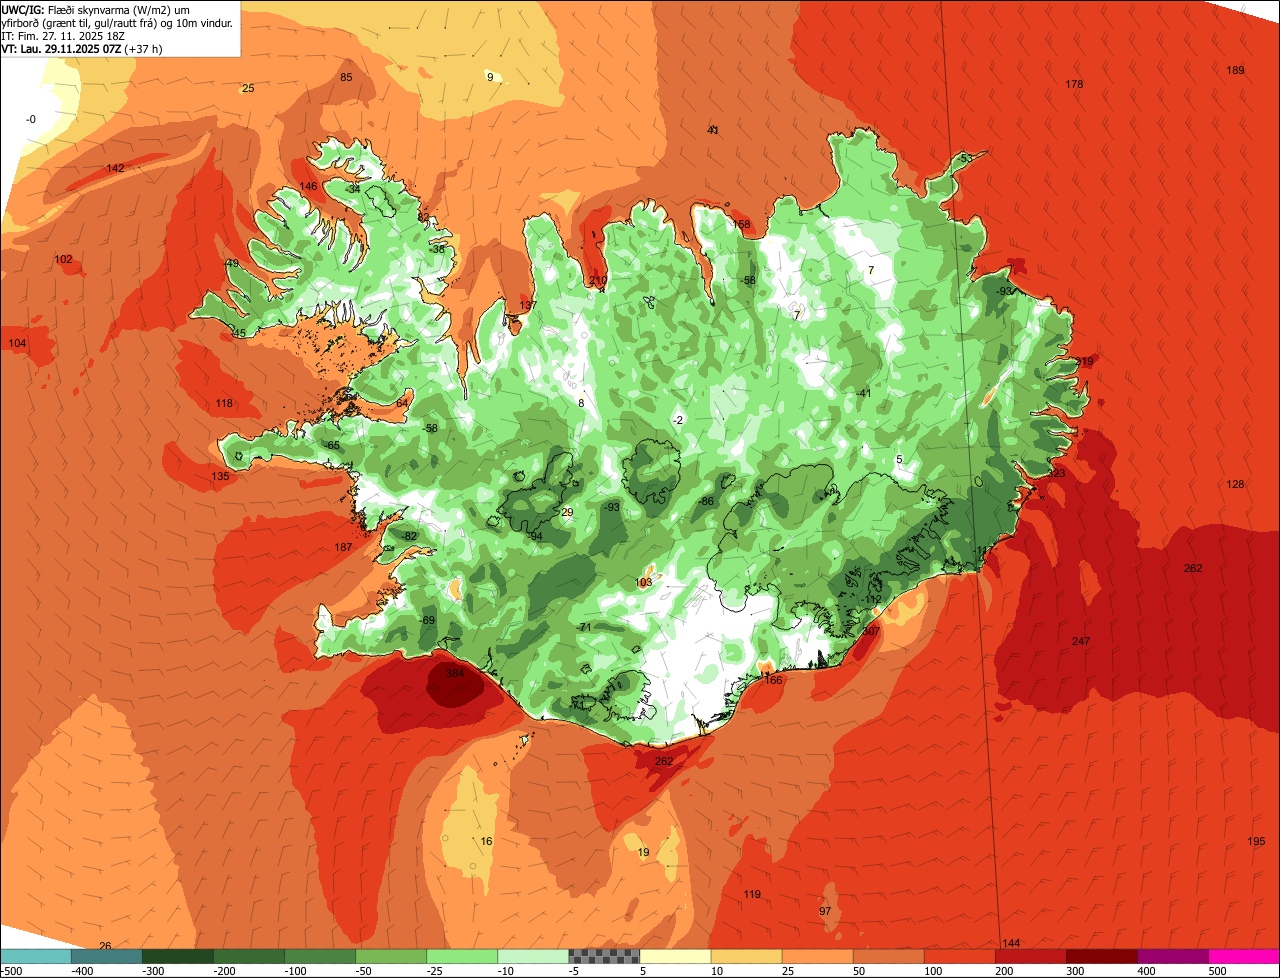Viewport: 1280px width, 978px height.
Task: Click the 102 value west of the Westfjords
Action: coord(63,259)
